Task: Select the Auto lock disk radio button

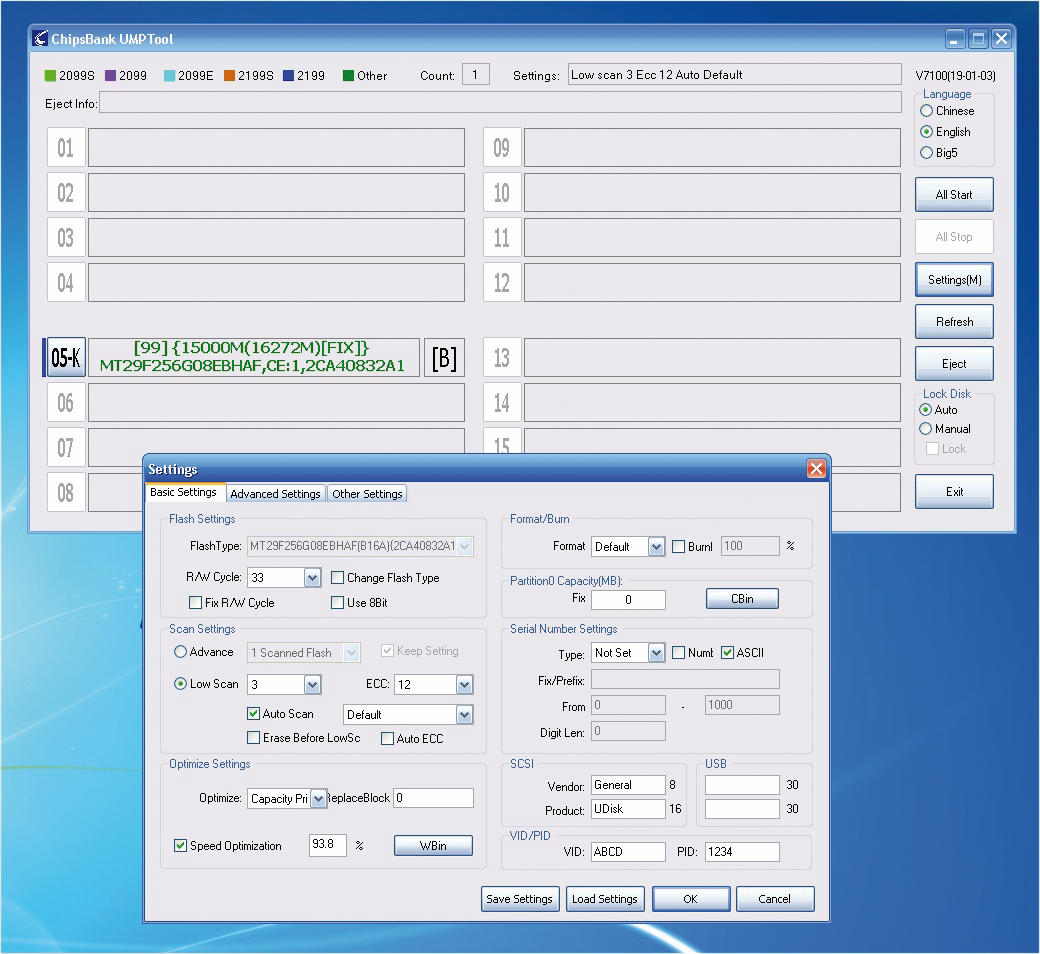Action: pyautogui.click(x=926, y=410)
